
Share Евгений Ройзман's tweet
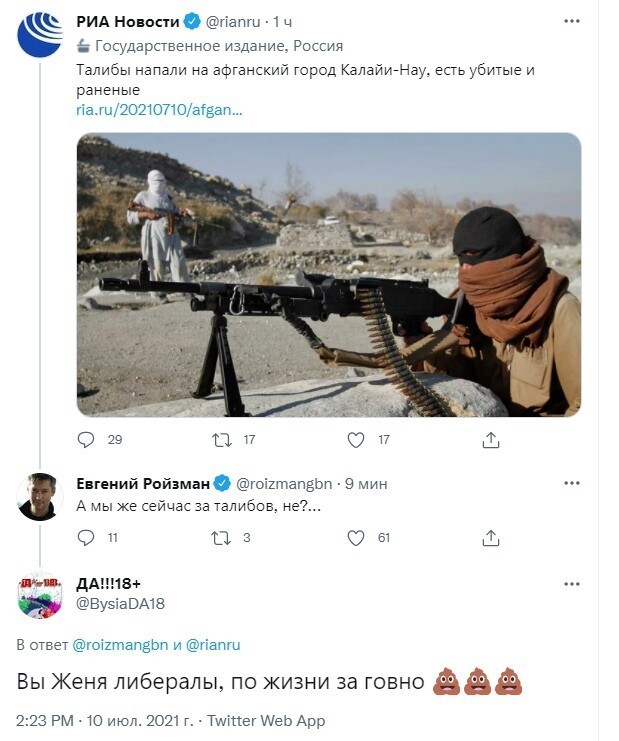[491, 538]
